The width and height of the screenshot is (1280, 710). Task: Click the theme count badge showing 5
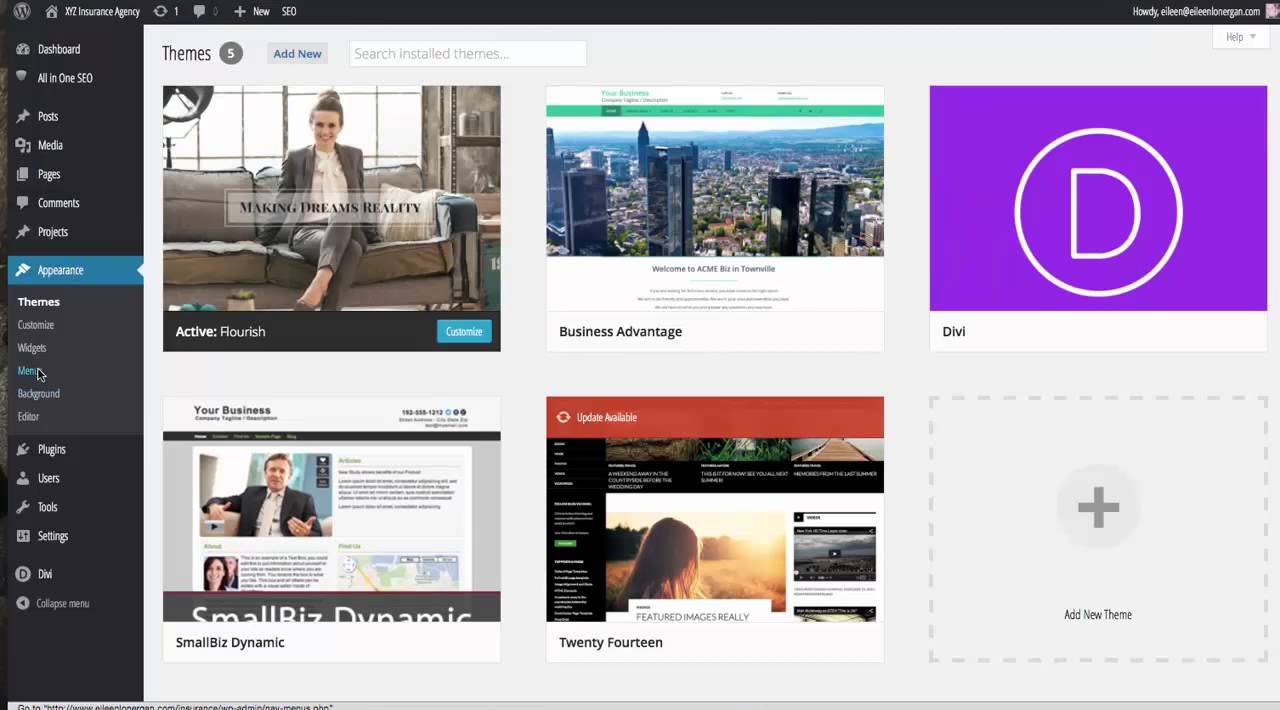[231, 53]
